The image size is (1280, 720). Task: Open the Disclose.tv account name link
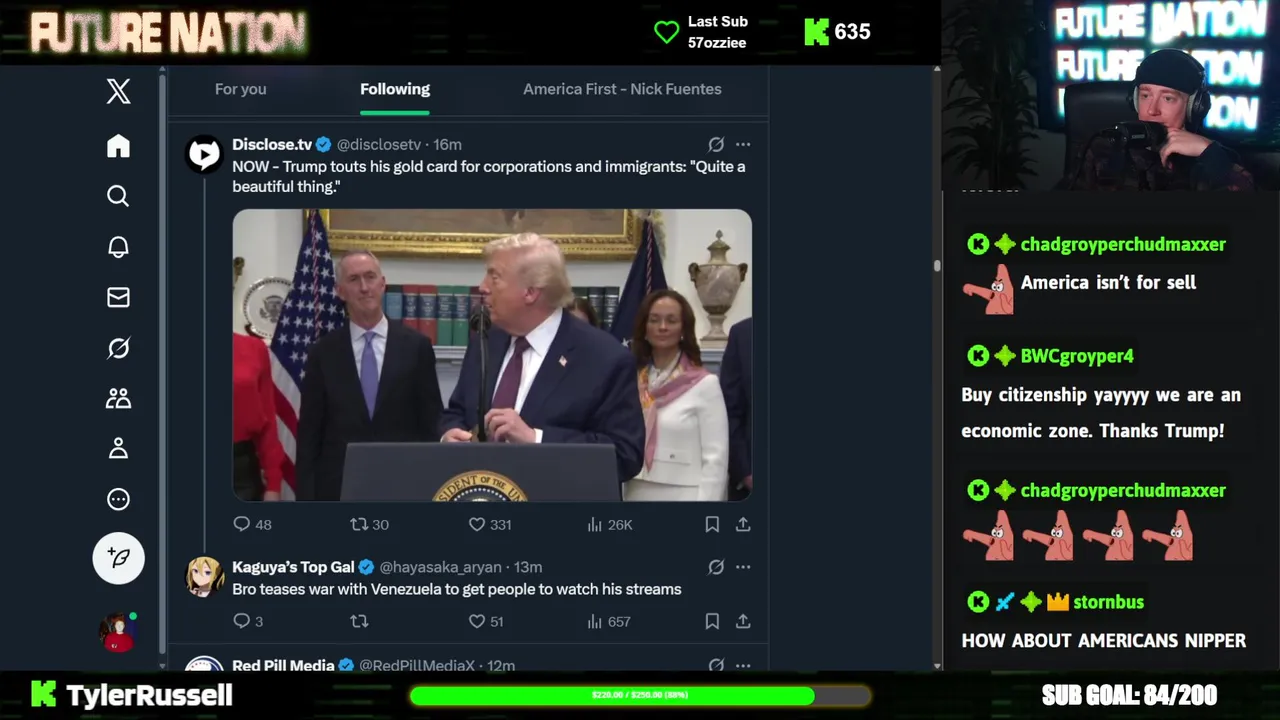click(x=272, y=144)
